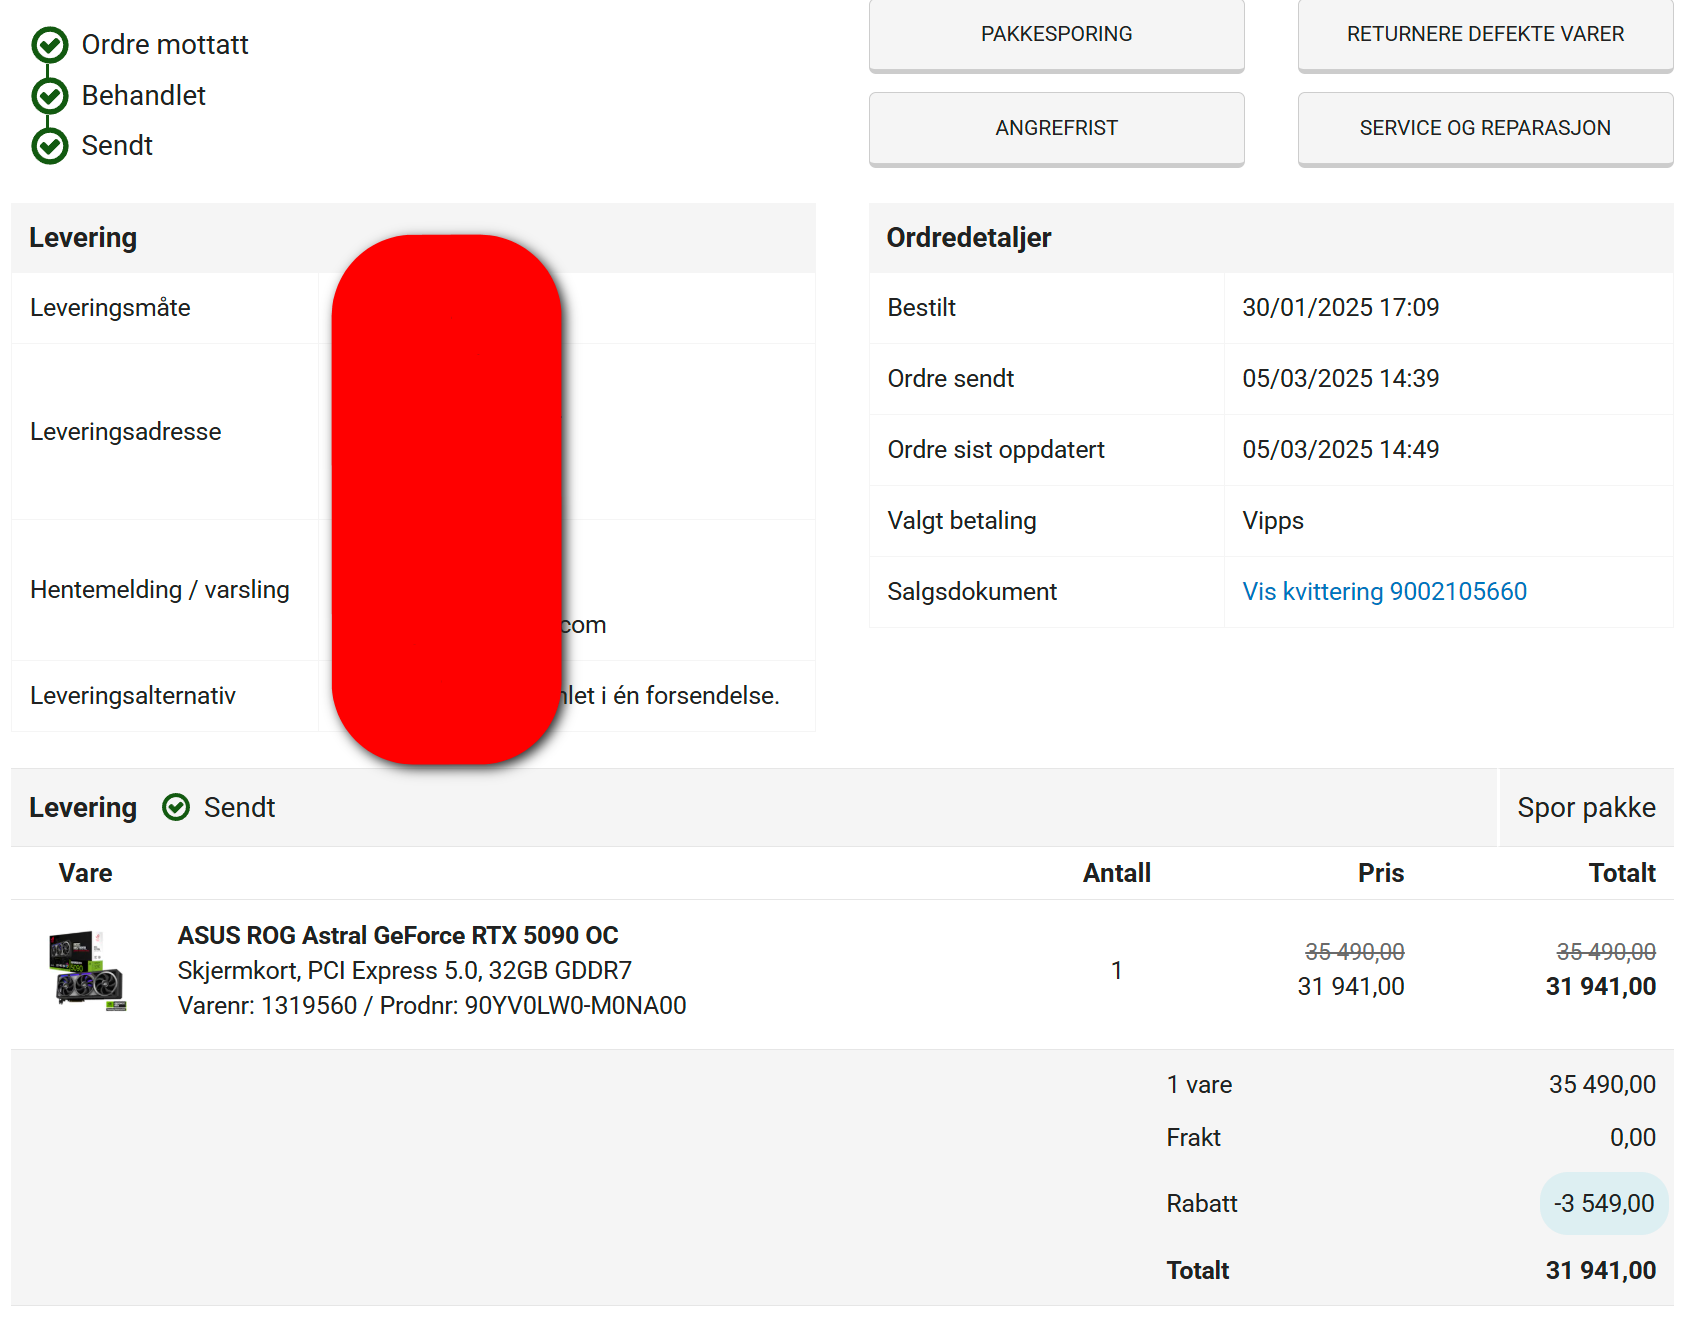Select the Vipps payment value
Screen dimensions: 1697x1326
click(1272, 521)
